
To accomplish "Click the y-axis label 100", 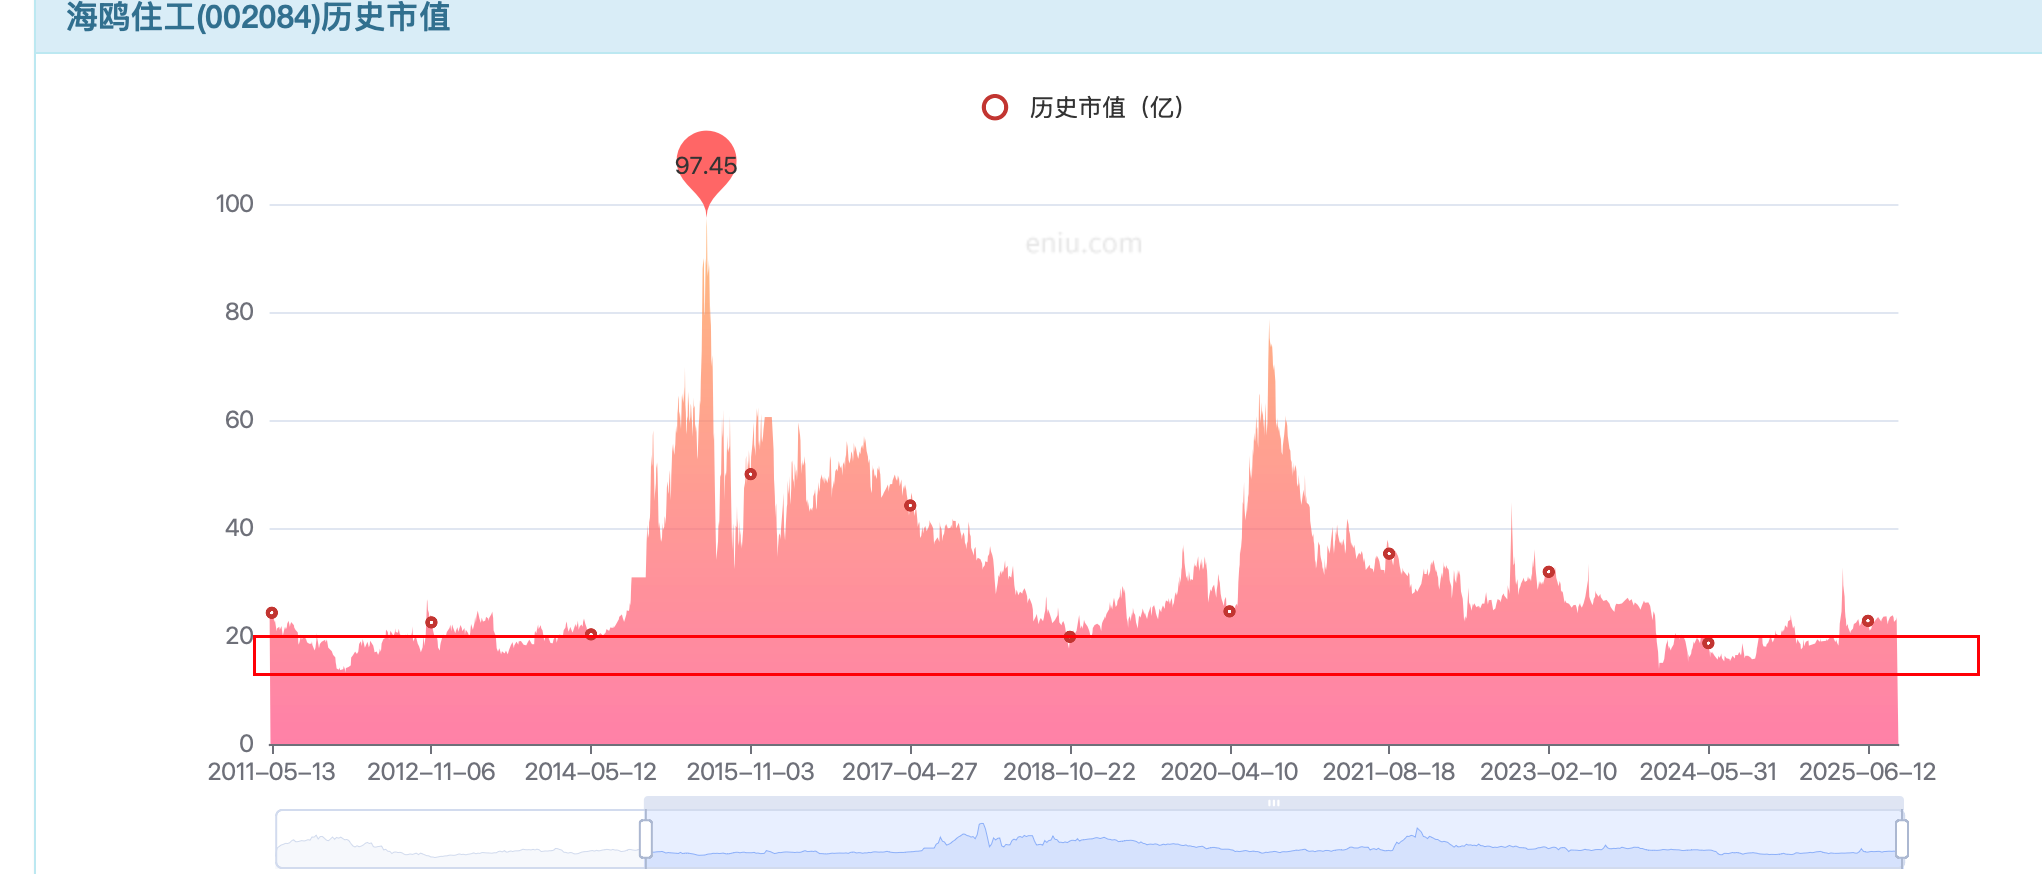I will point(235,204).
